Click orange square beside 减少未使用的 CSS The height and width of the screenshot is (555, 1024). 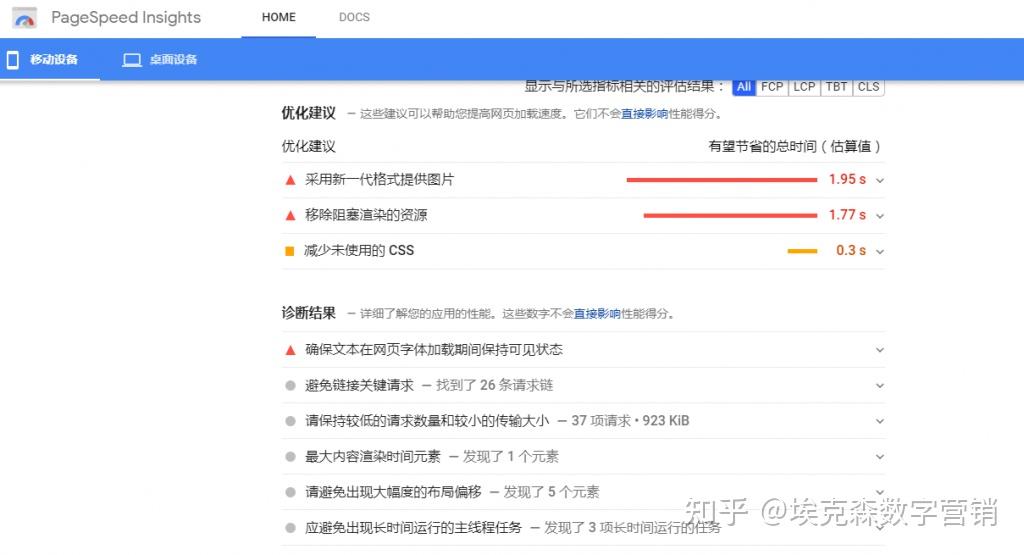tap(290, 251)
